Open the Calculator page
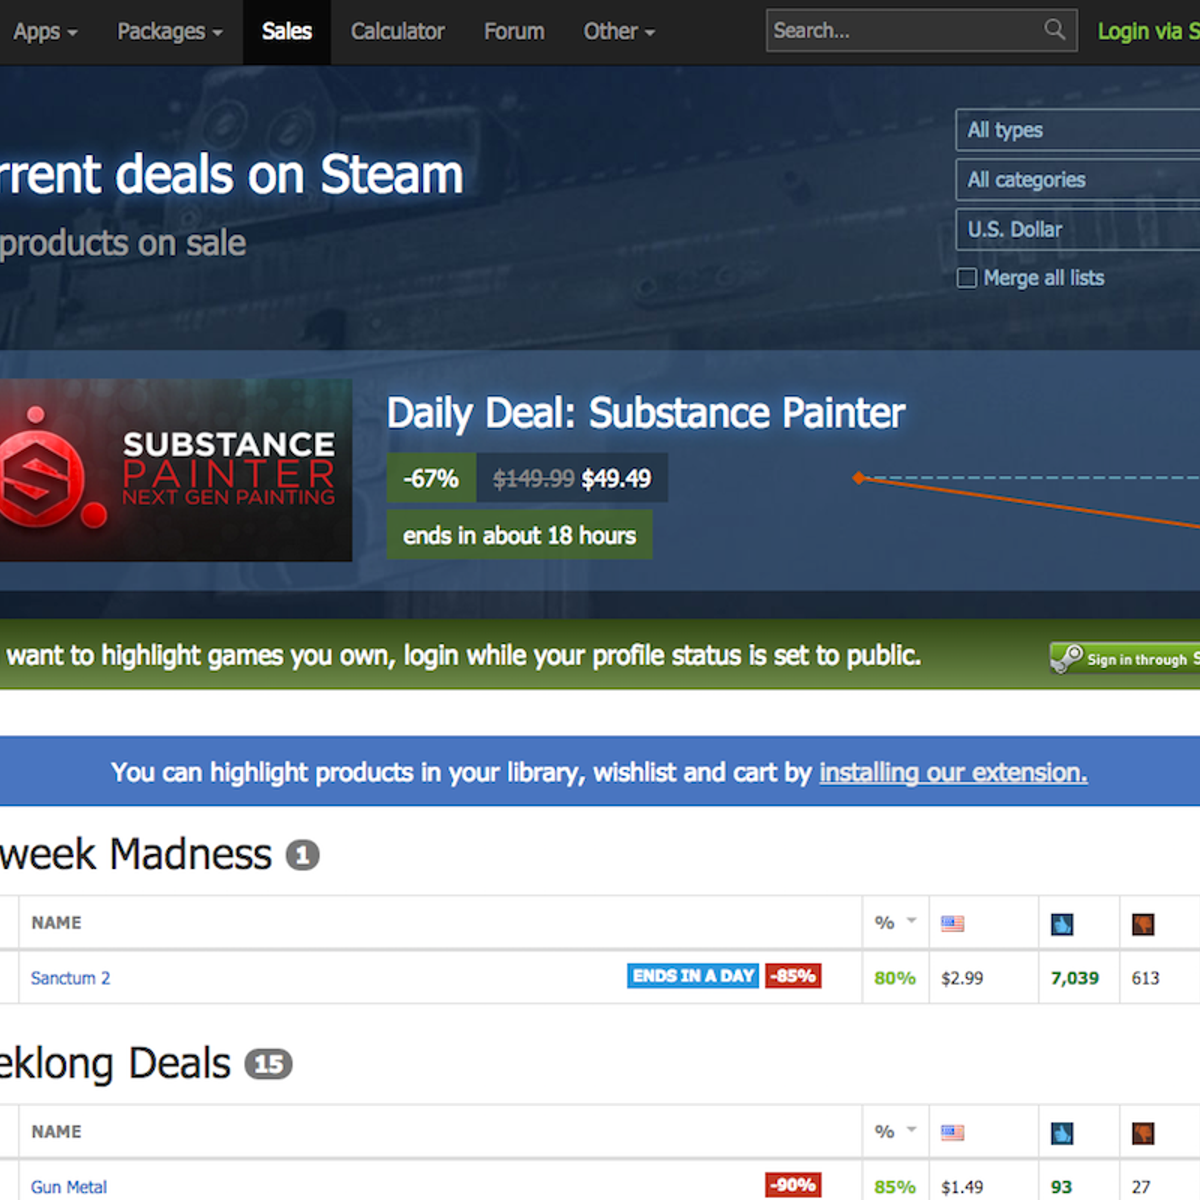The image size is (1200, 1200). coord(397,31)
